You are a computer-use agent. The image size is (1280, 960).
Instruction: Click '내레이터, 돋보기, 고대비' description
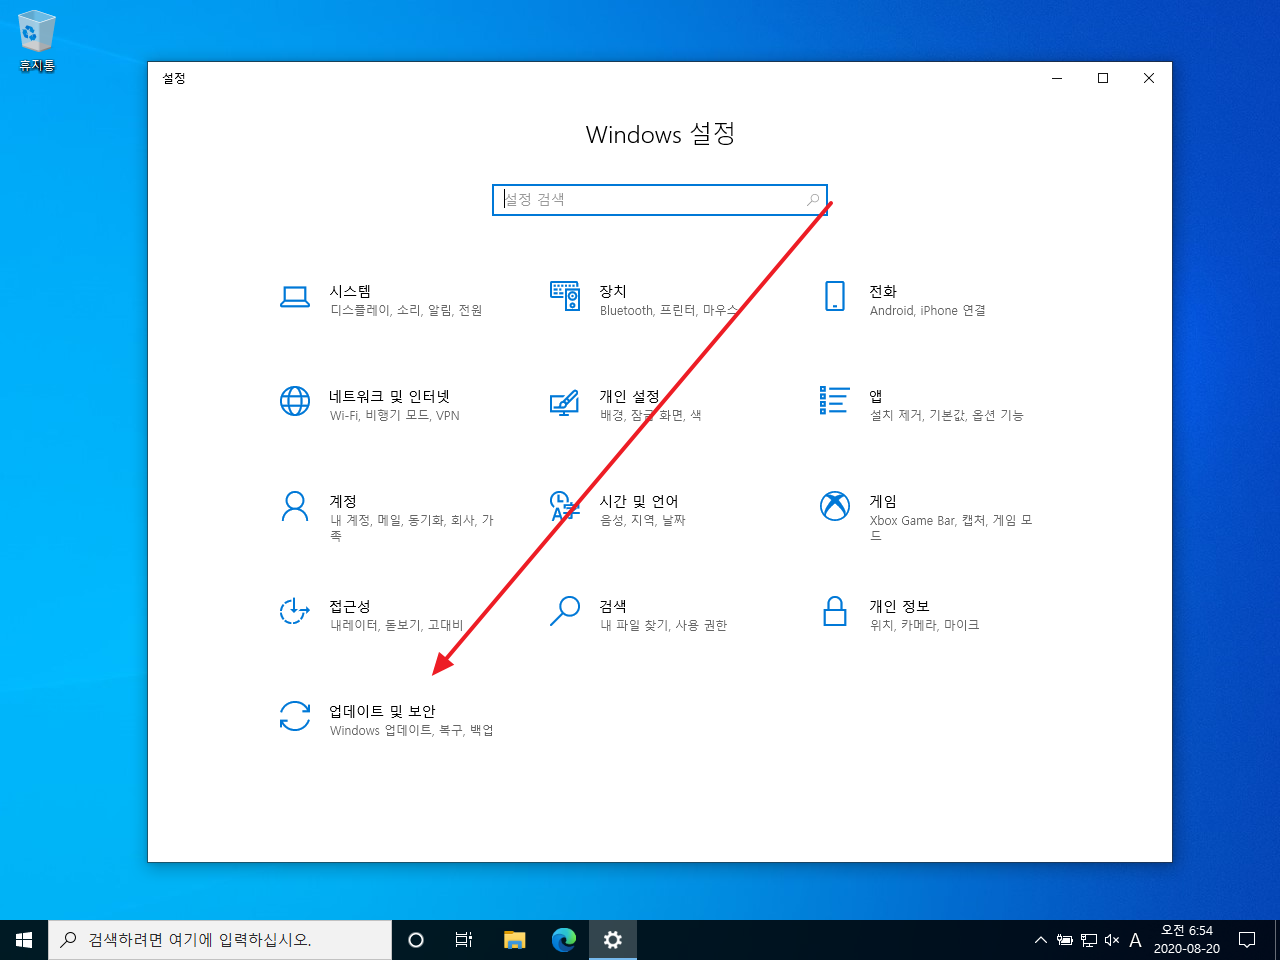tap(397, 625)
